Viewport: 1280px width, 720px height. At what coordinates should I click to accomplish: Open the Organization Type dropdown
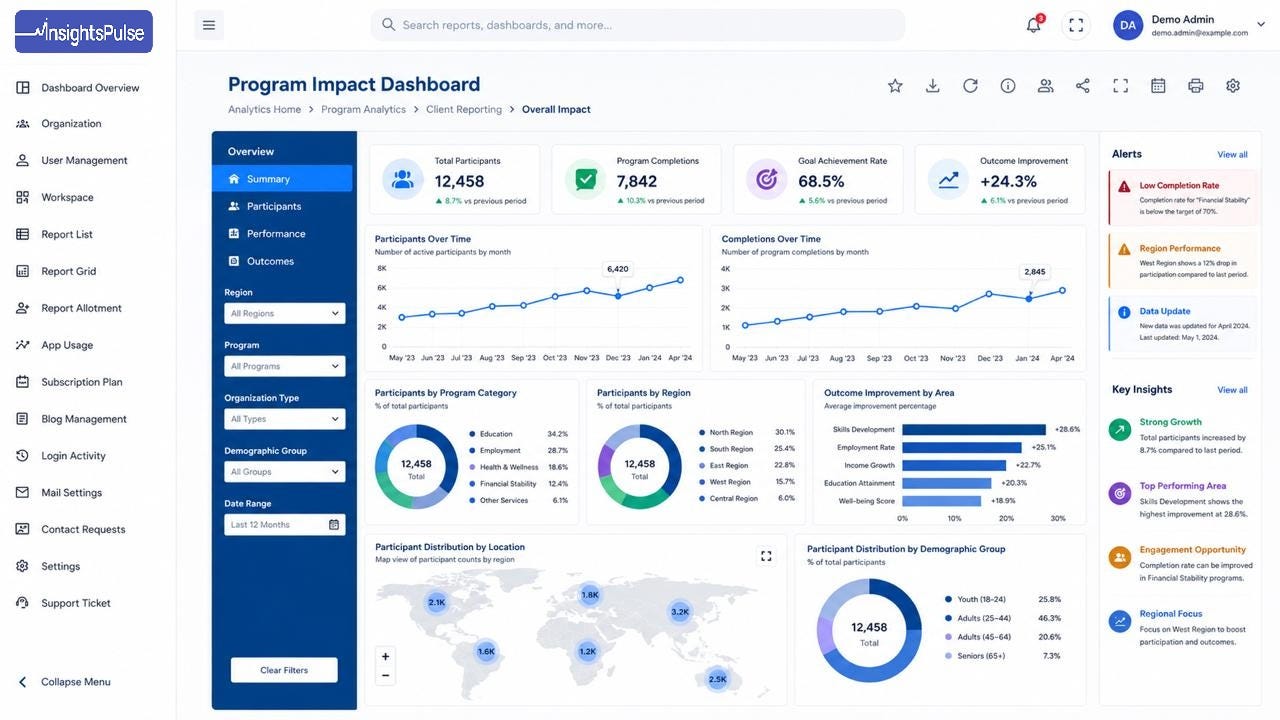pyautogui.click(x=285, y=419)
